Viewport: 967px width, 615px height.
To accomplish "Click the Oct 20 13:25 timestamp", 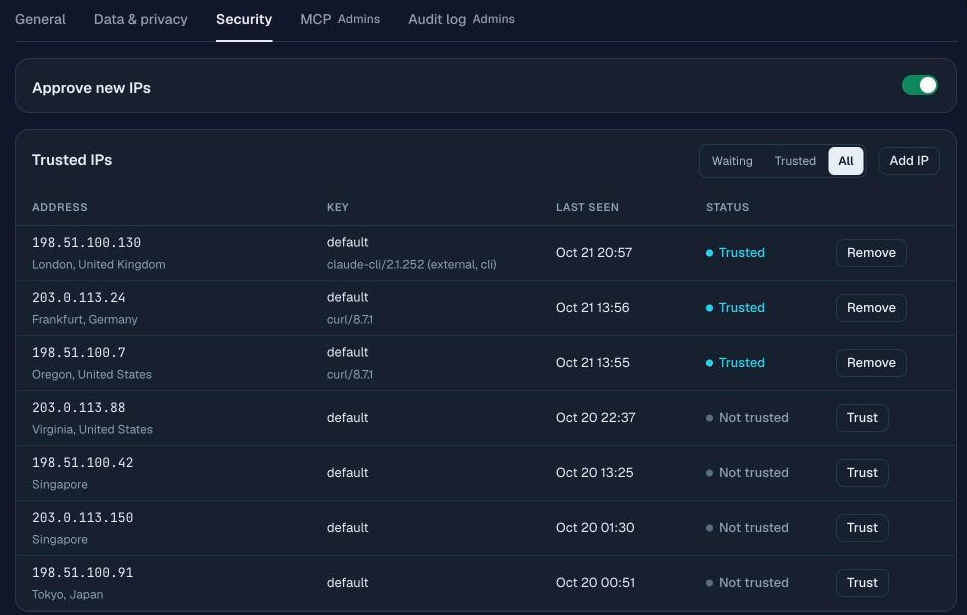I will [x=595, y=473].
